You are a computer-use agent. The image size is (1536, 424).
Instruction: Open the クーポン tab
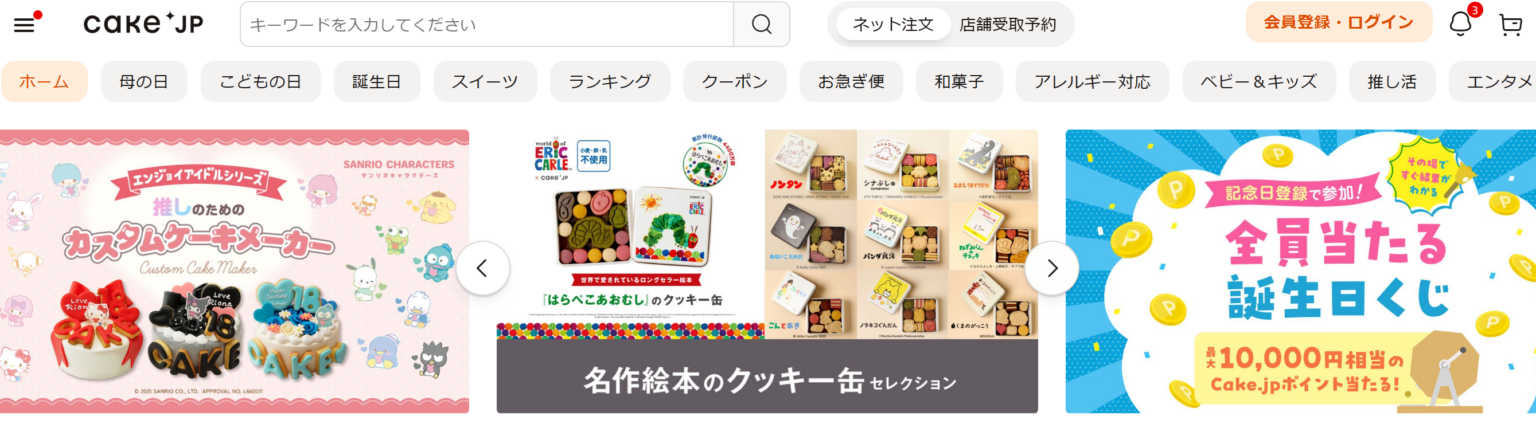pyautogui.click(x=735, y=81)
